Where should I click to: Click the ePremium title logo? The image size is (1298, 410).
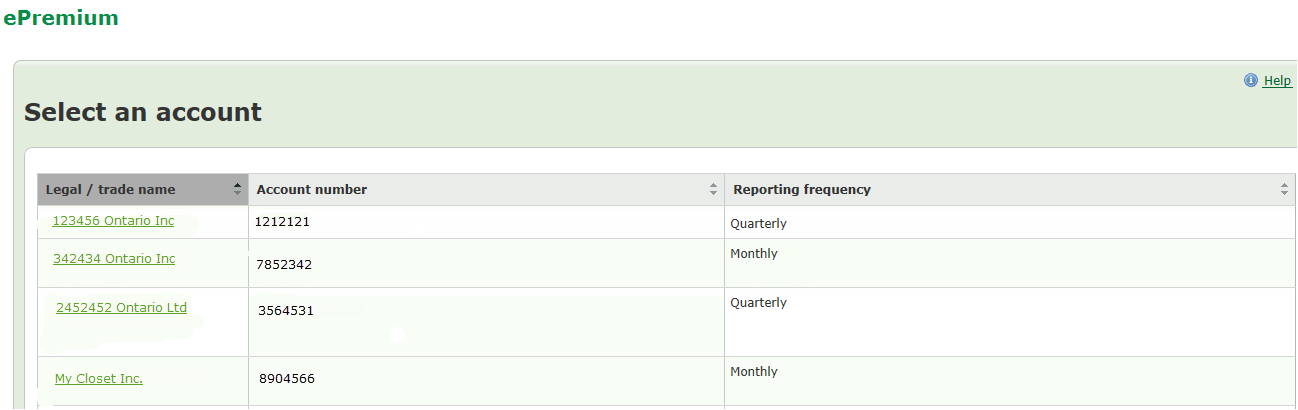(61, 17)
